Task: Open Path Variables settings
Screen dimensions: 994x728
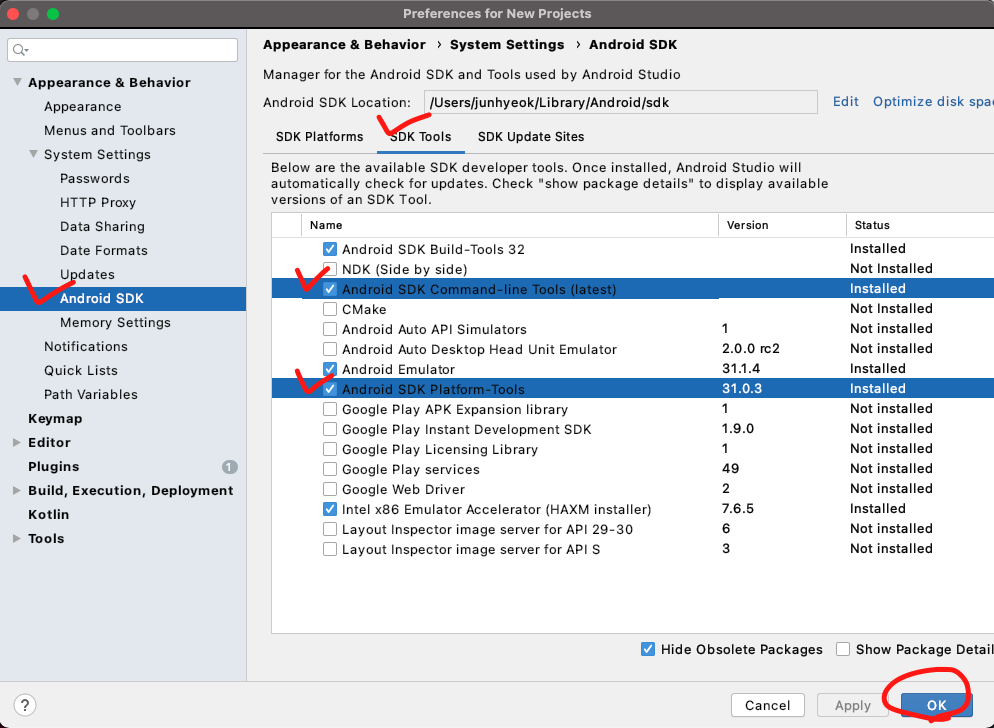Action: click(91, 394)
